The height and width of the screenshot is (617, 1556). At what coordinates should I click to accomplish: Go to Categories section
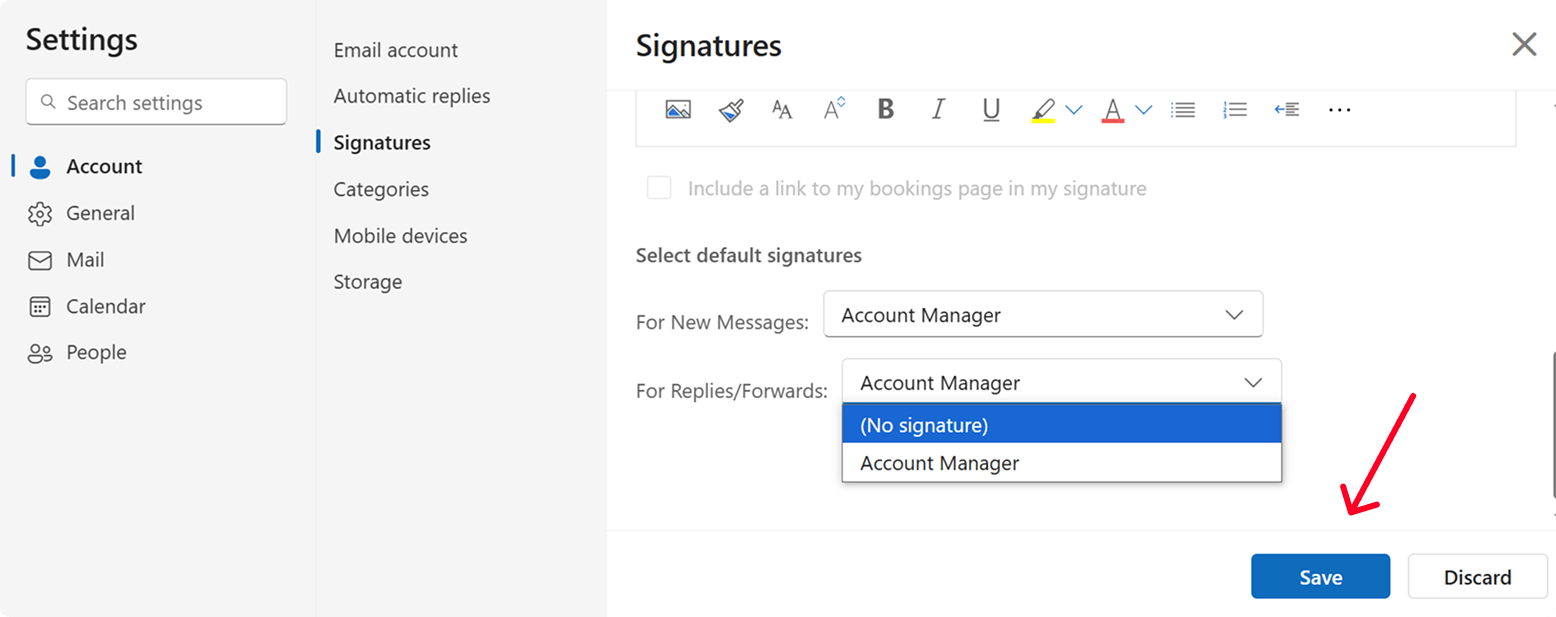(x=381, y=189)
